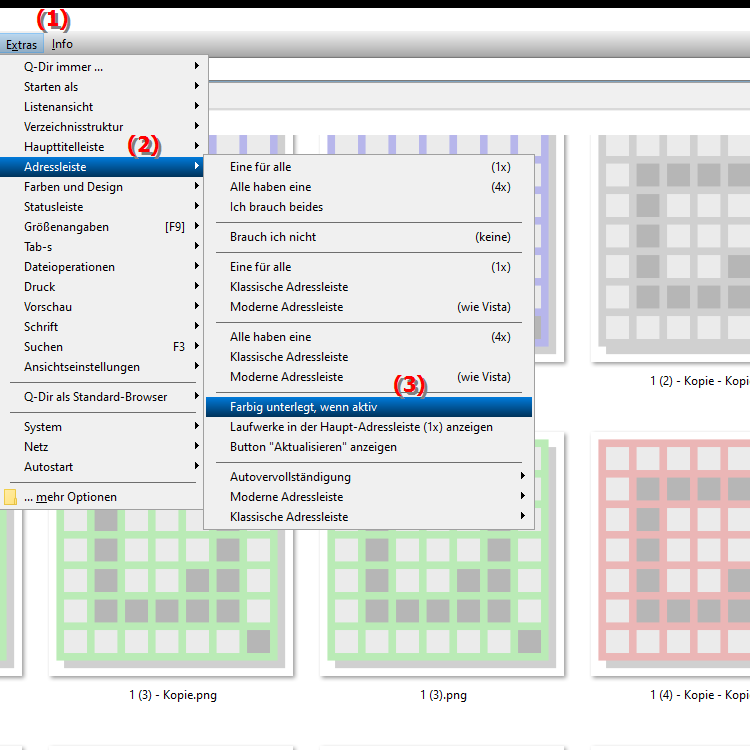The width and height of the screenshot is (750, 750).
Task: Expand 'Klassische Adressleiste' submenu with arrow
Action: [x=369, y=518]
